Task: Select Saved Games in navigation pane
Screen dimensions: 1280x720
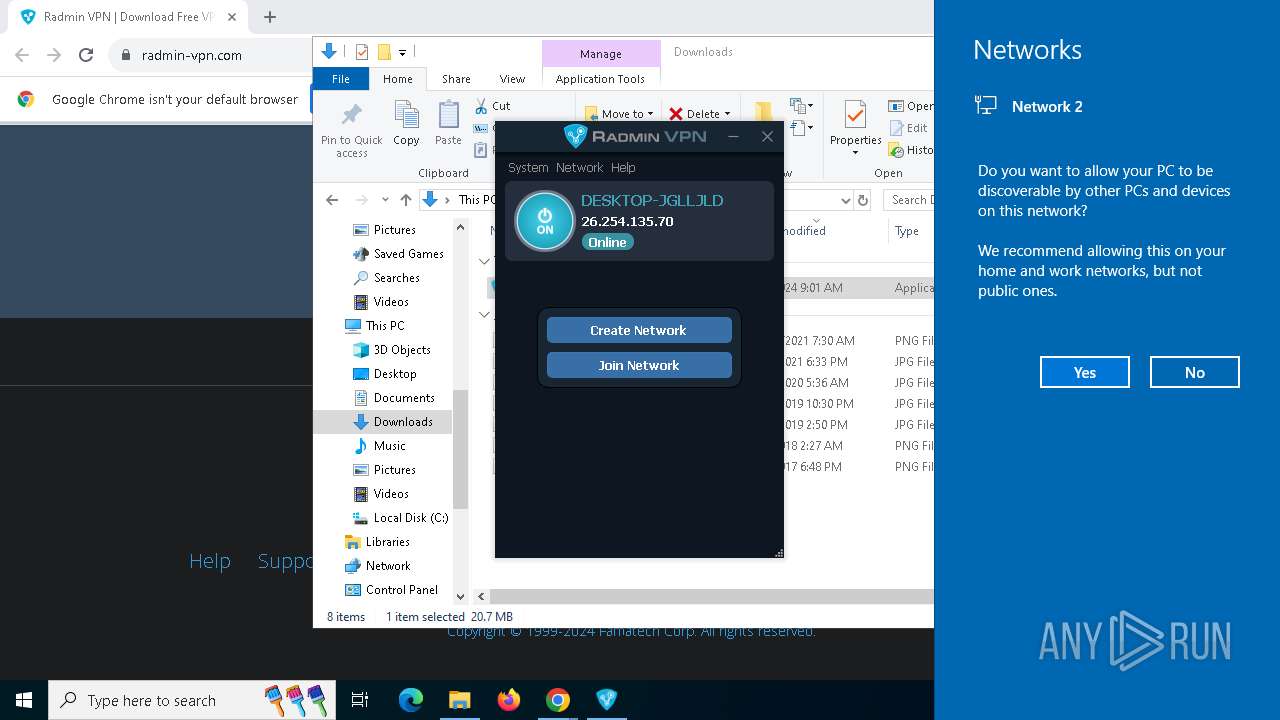Action: (x=408, y=254)
